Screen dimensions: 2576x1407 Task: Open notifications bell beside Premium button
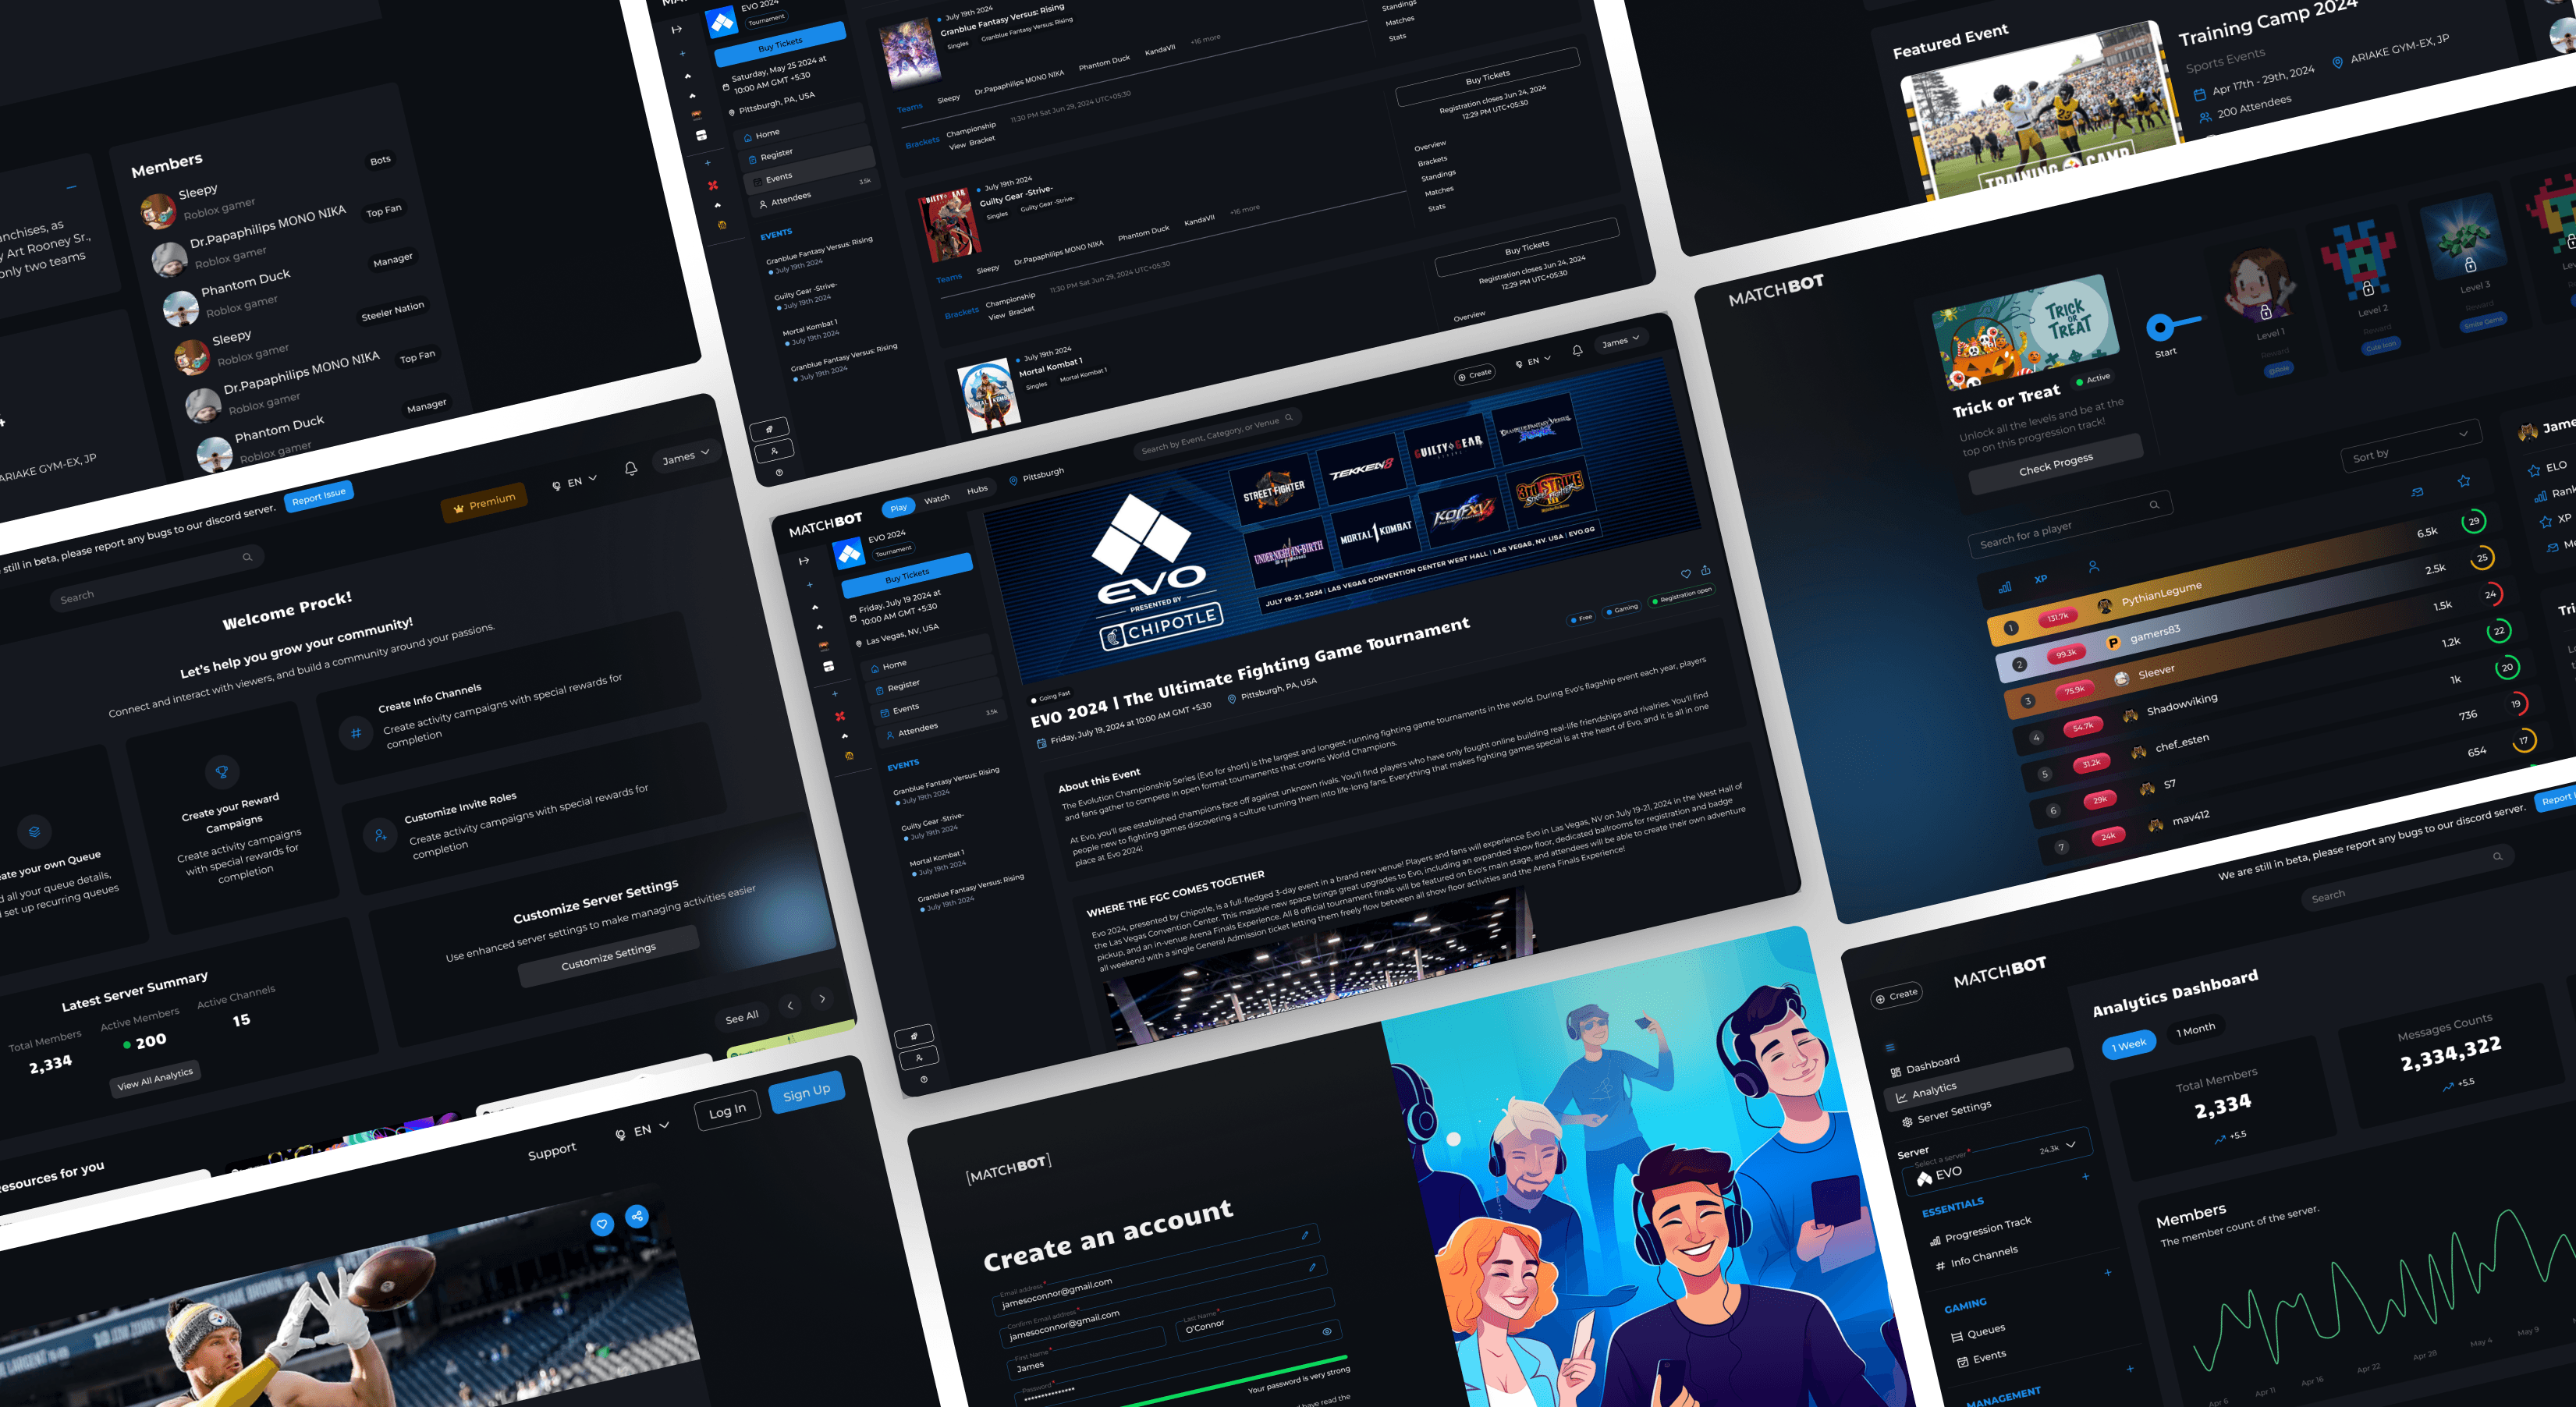coord(631,468)
